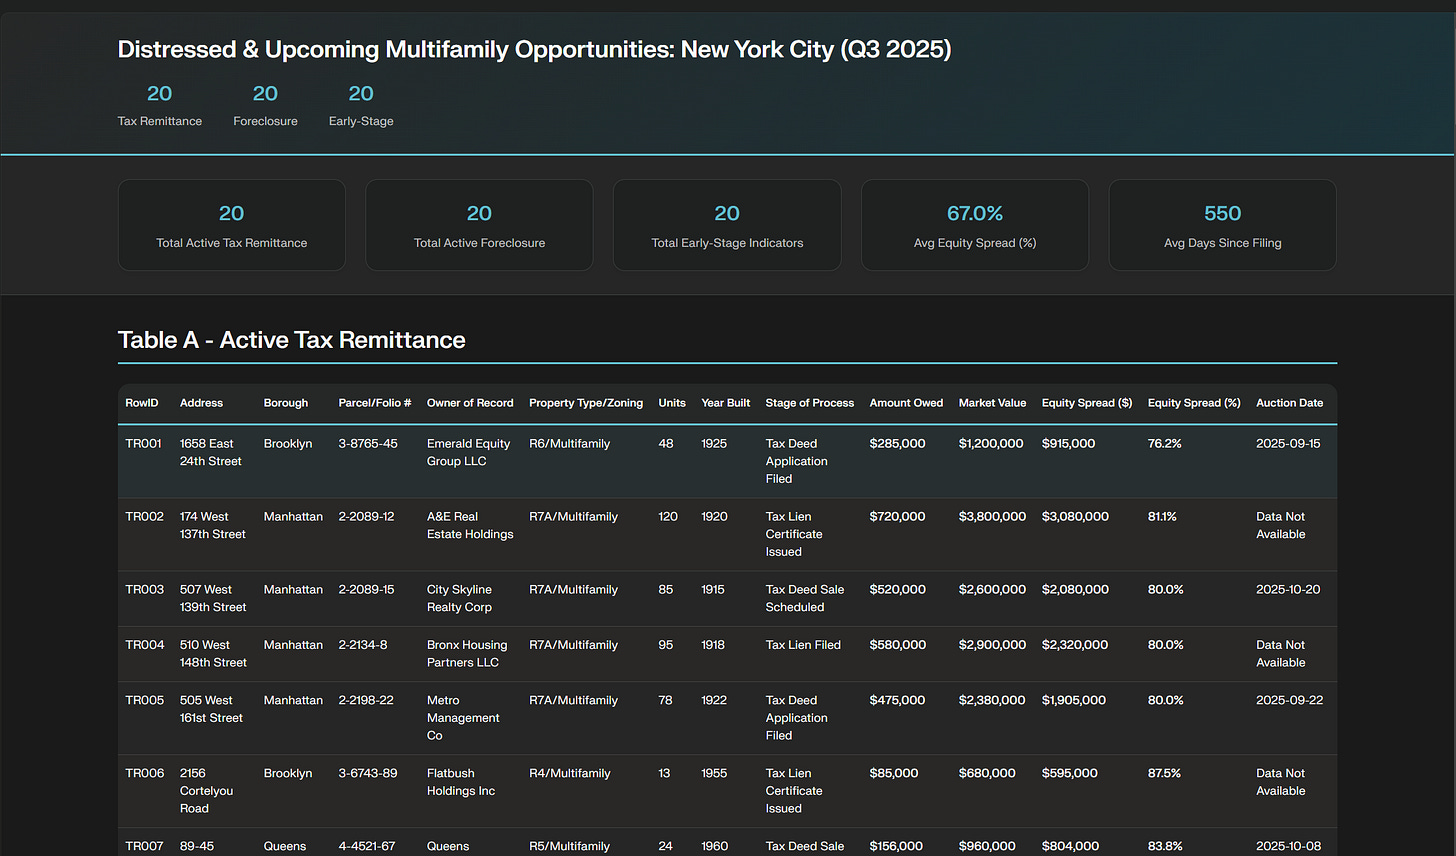The height and width of the screenshot is (856, 1456).
Task: Select the 76.2% equity spread cell
Action: click(x=1165, y=444)
